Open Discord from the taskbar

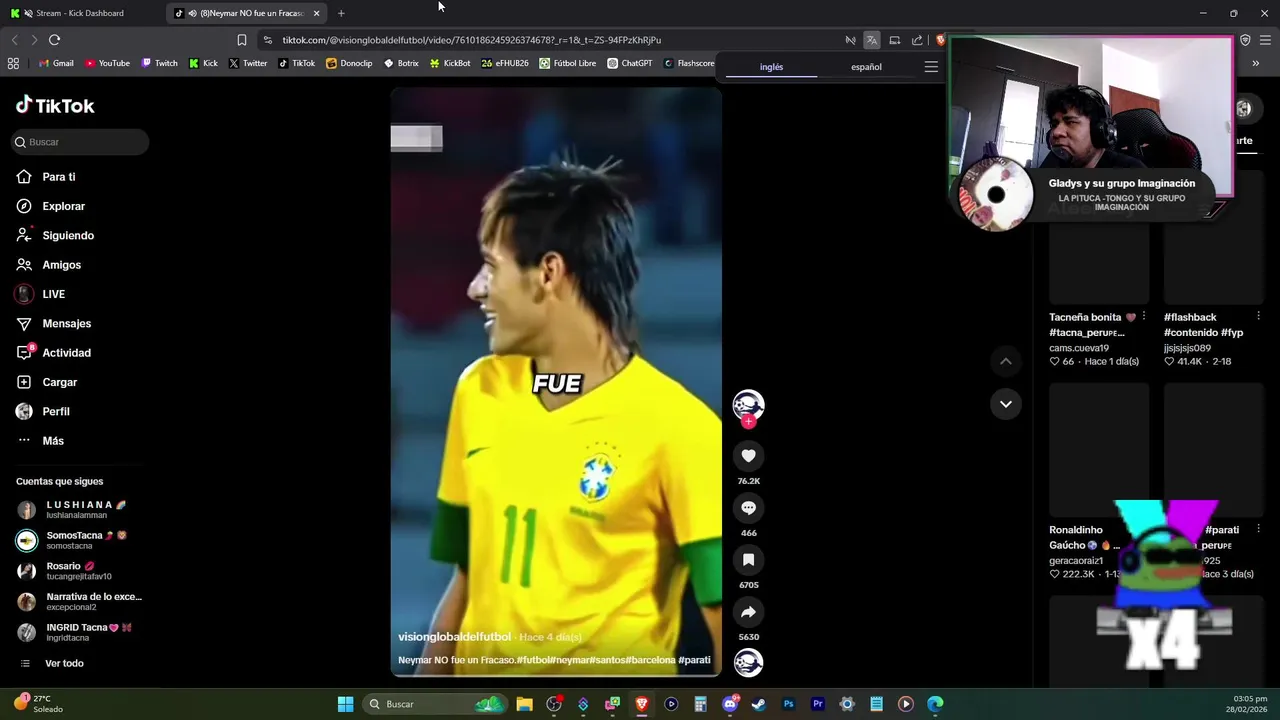click(730, 704)
